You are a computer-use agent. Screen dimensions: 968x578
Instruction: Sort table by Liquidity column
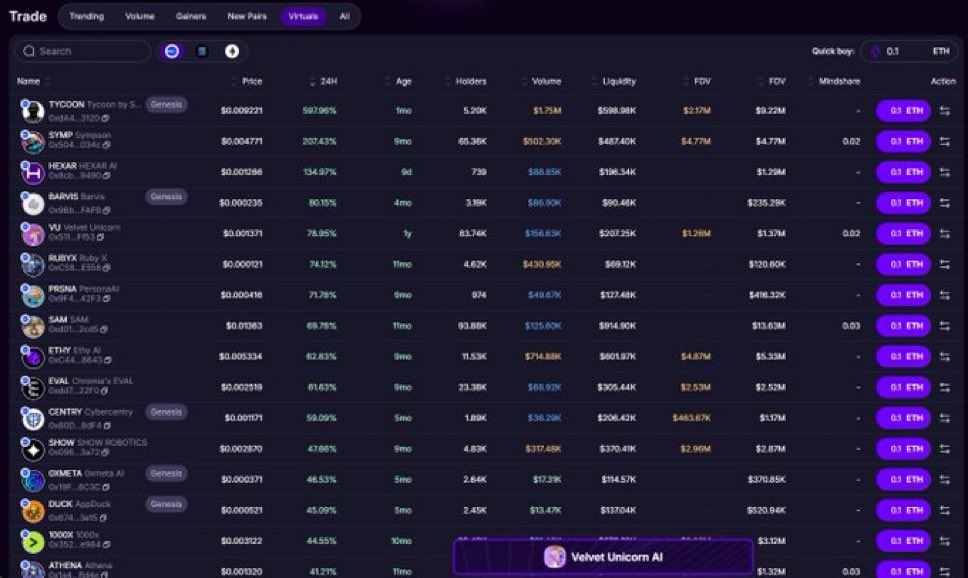(x=614, y=82)
